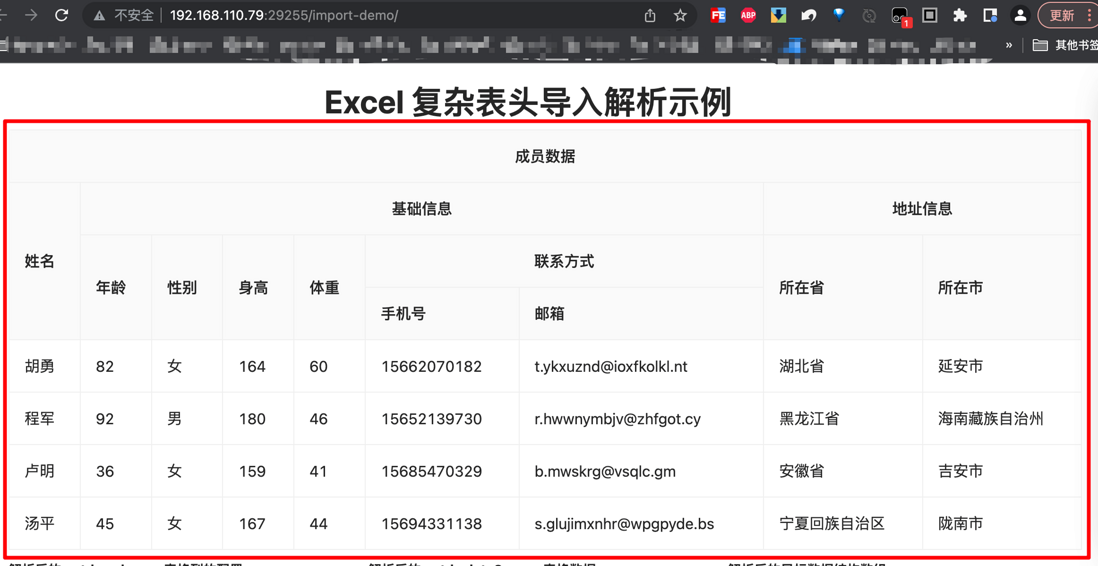
Task: Reload the page with the refresh icon
Action: pyautogui.click(x=62, y=15)
